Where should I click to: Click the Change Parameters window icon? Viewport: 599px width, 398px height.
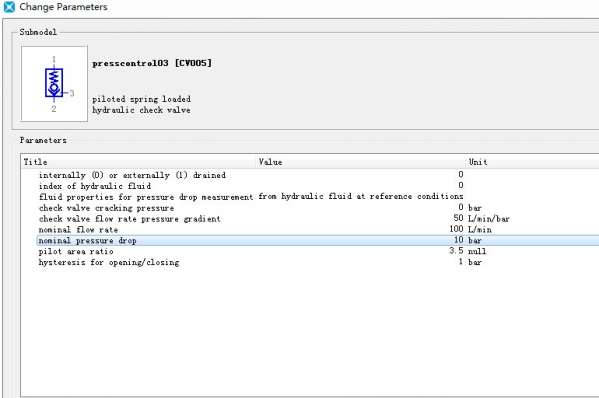pos(9,7)
